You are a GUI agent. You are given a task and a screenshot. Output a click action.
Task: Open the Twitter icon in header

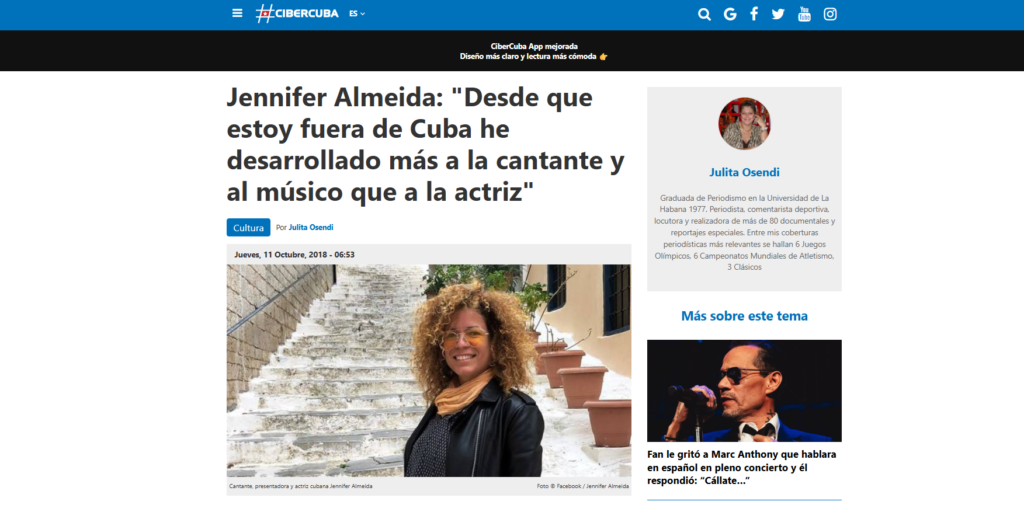point(778,14)
